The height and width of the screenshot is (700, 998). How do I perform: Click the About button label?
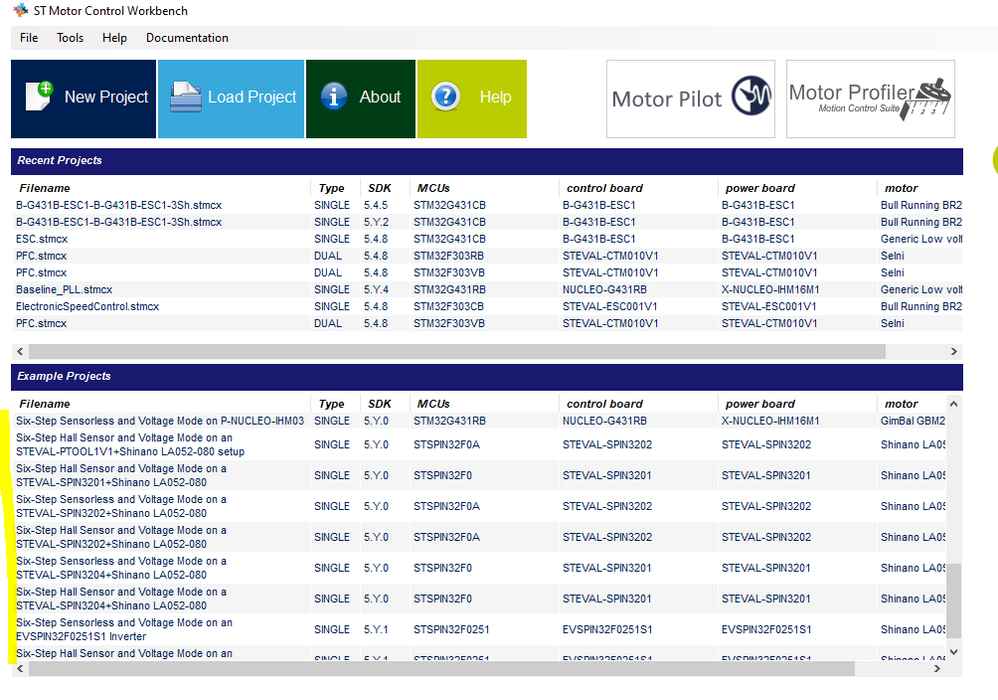coord(380,97)
